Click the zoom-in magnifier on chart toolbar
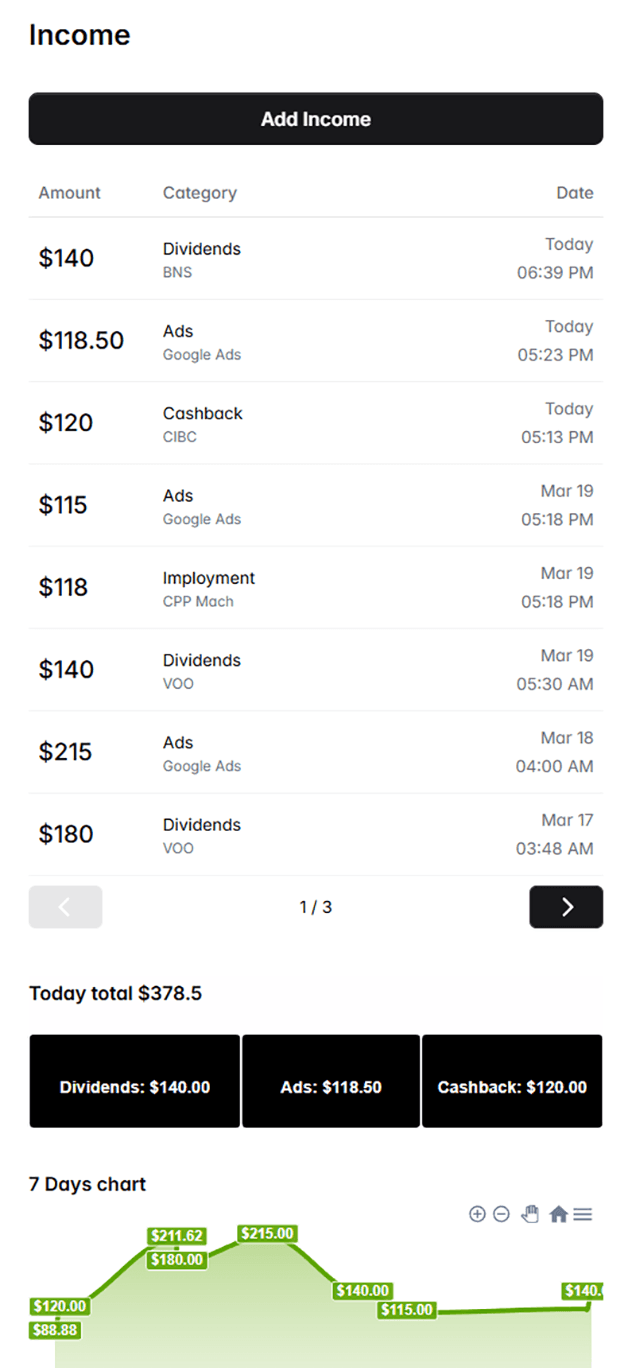This screenshot has width=632, height=1368. (477, 1214)
